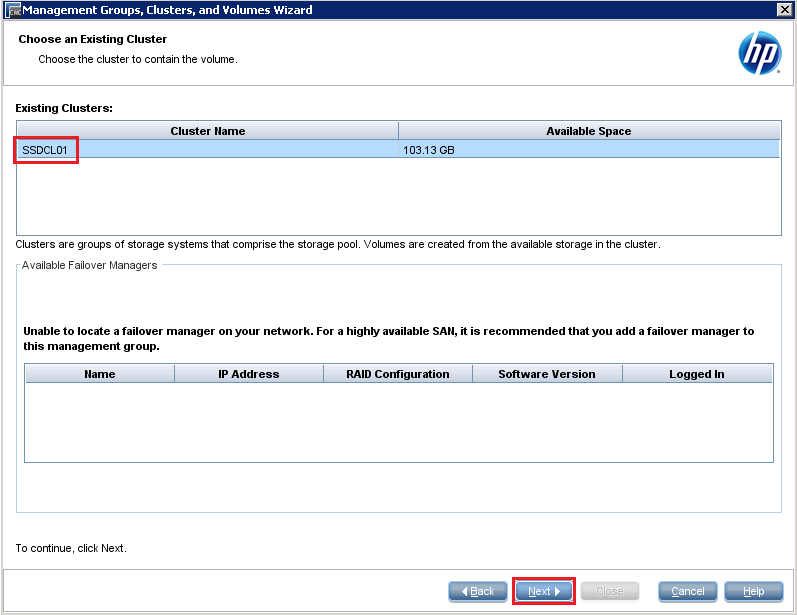The height and width of the screenshot is (615, 797).
Task: Click the Logged In column header
Action: (x=696, y=374)
